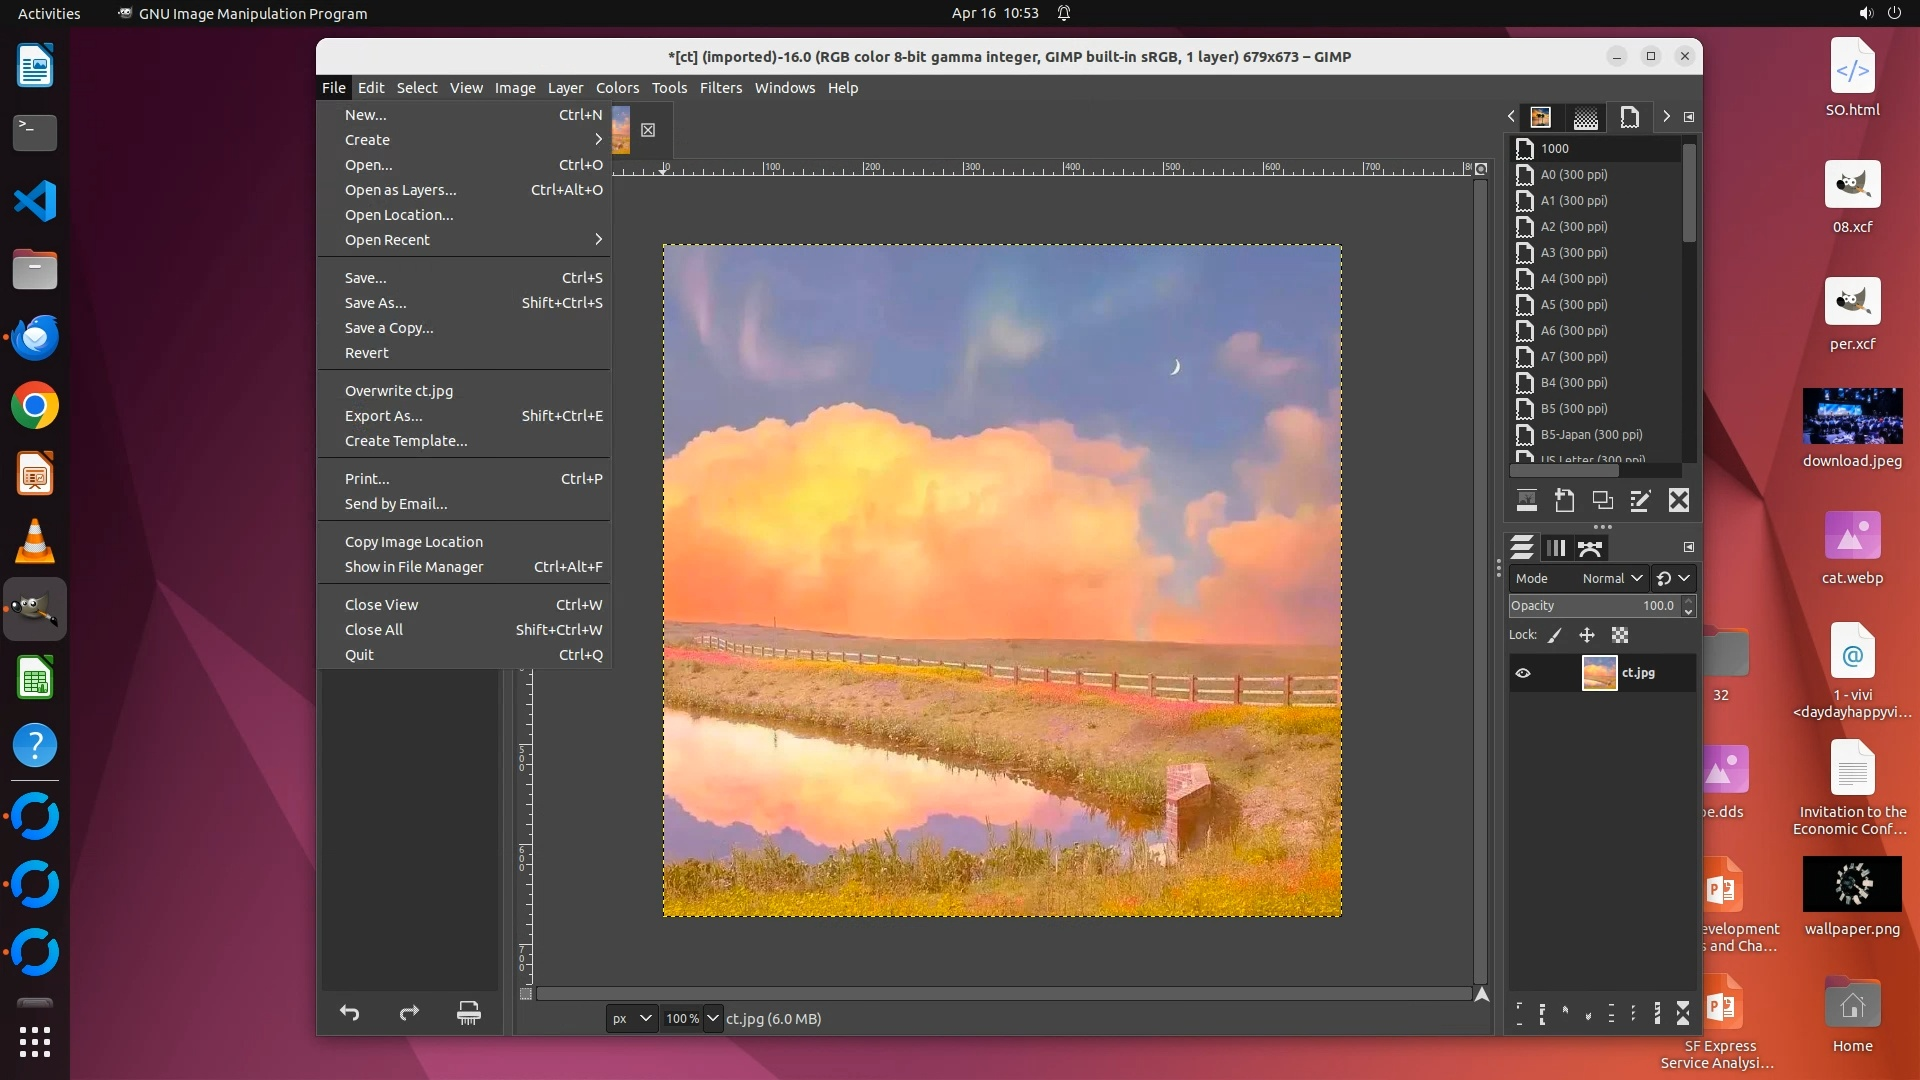The width and height of the screenshot is (1920, 1080).
Task: Open the zoom percentage dropdown at 100%
Action: (x=712, y=1018)
